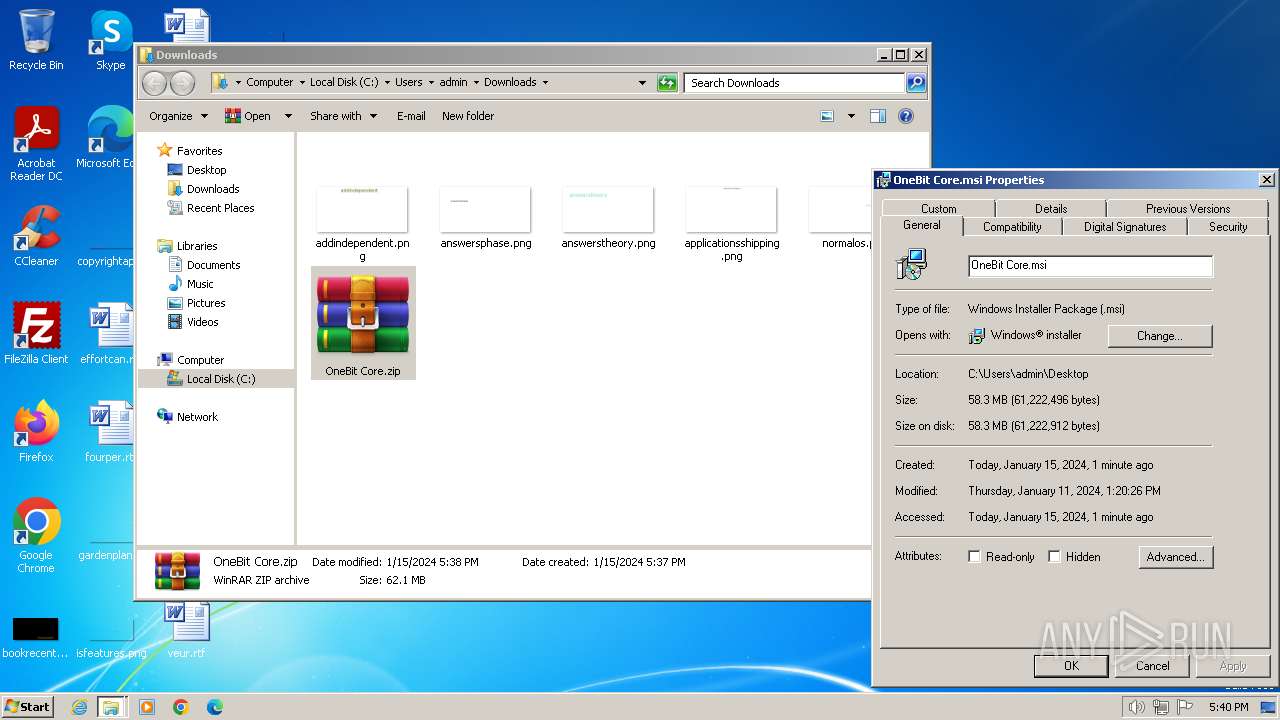Image resolution: width=1280 pixels, height=720 pixels.
Task: Click the Explorer back navigation button
Action: pos(154,83)
